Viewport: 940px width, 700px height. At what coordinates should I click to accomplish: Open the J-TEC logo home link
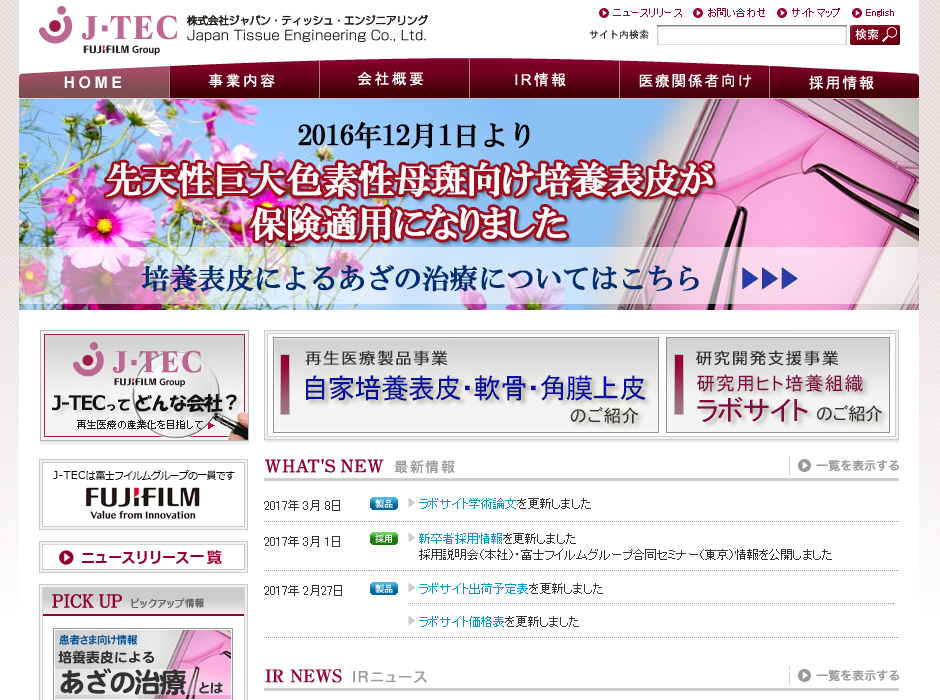(109, 31)
